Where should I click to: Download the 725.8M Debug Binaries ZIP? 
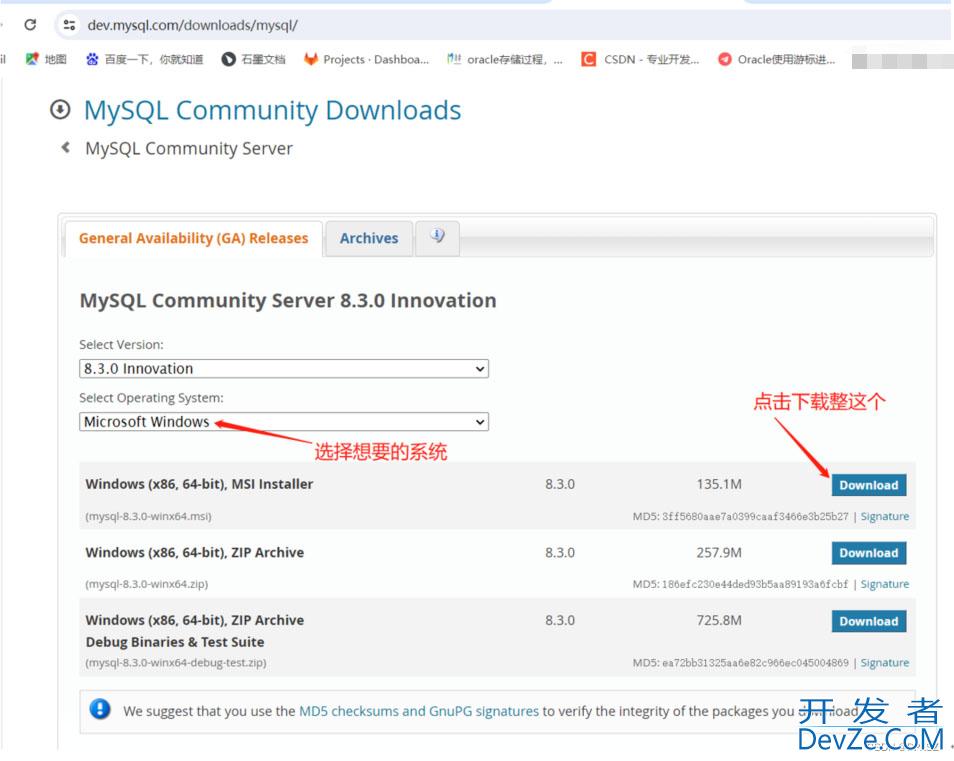tap(869, 621)
